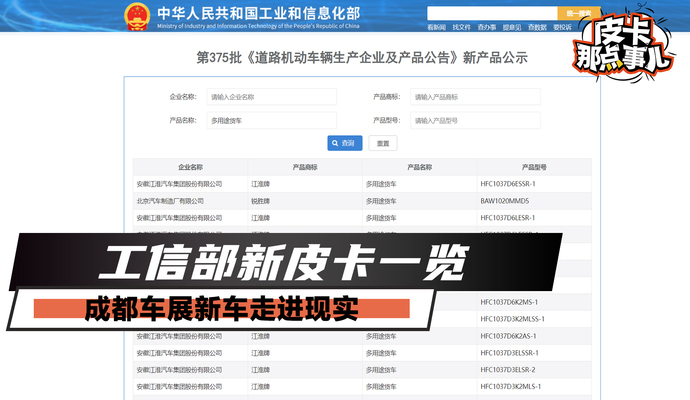Open the 查办事 link
Image resolution: width=690 pixels, height=400 pixels.
(487, 27)
